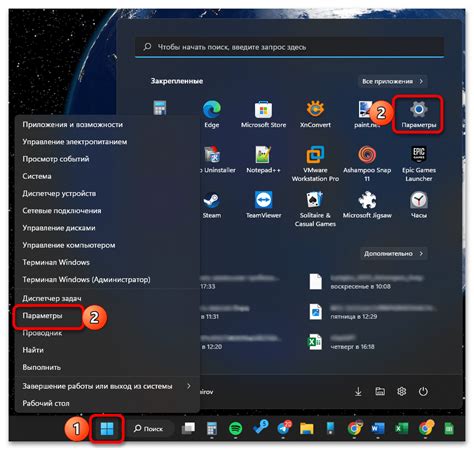Open Excel from the taskbar
The image size is (474, 450).
click(x=401, y=428)
